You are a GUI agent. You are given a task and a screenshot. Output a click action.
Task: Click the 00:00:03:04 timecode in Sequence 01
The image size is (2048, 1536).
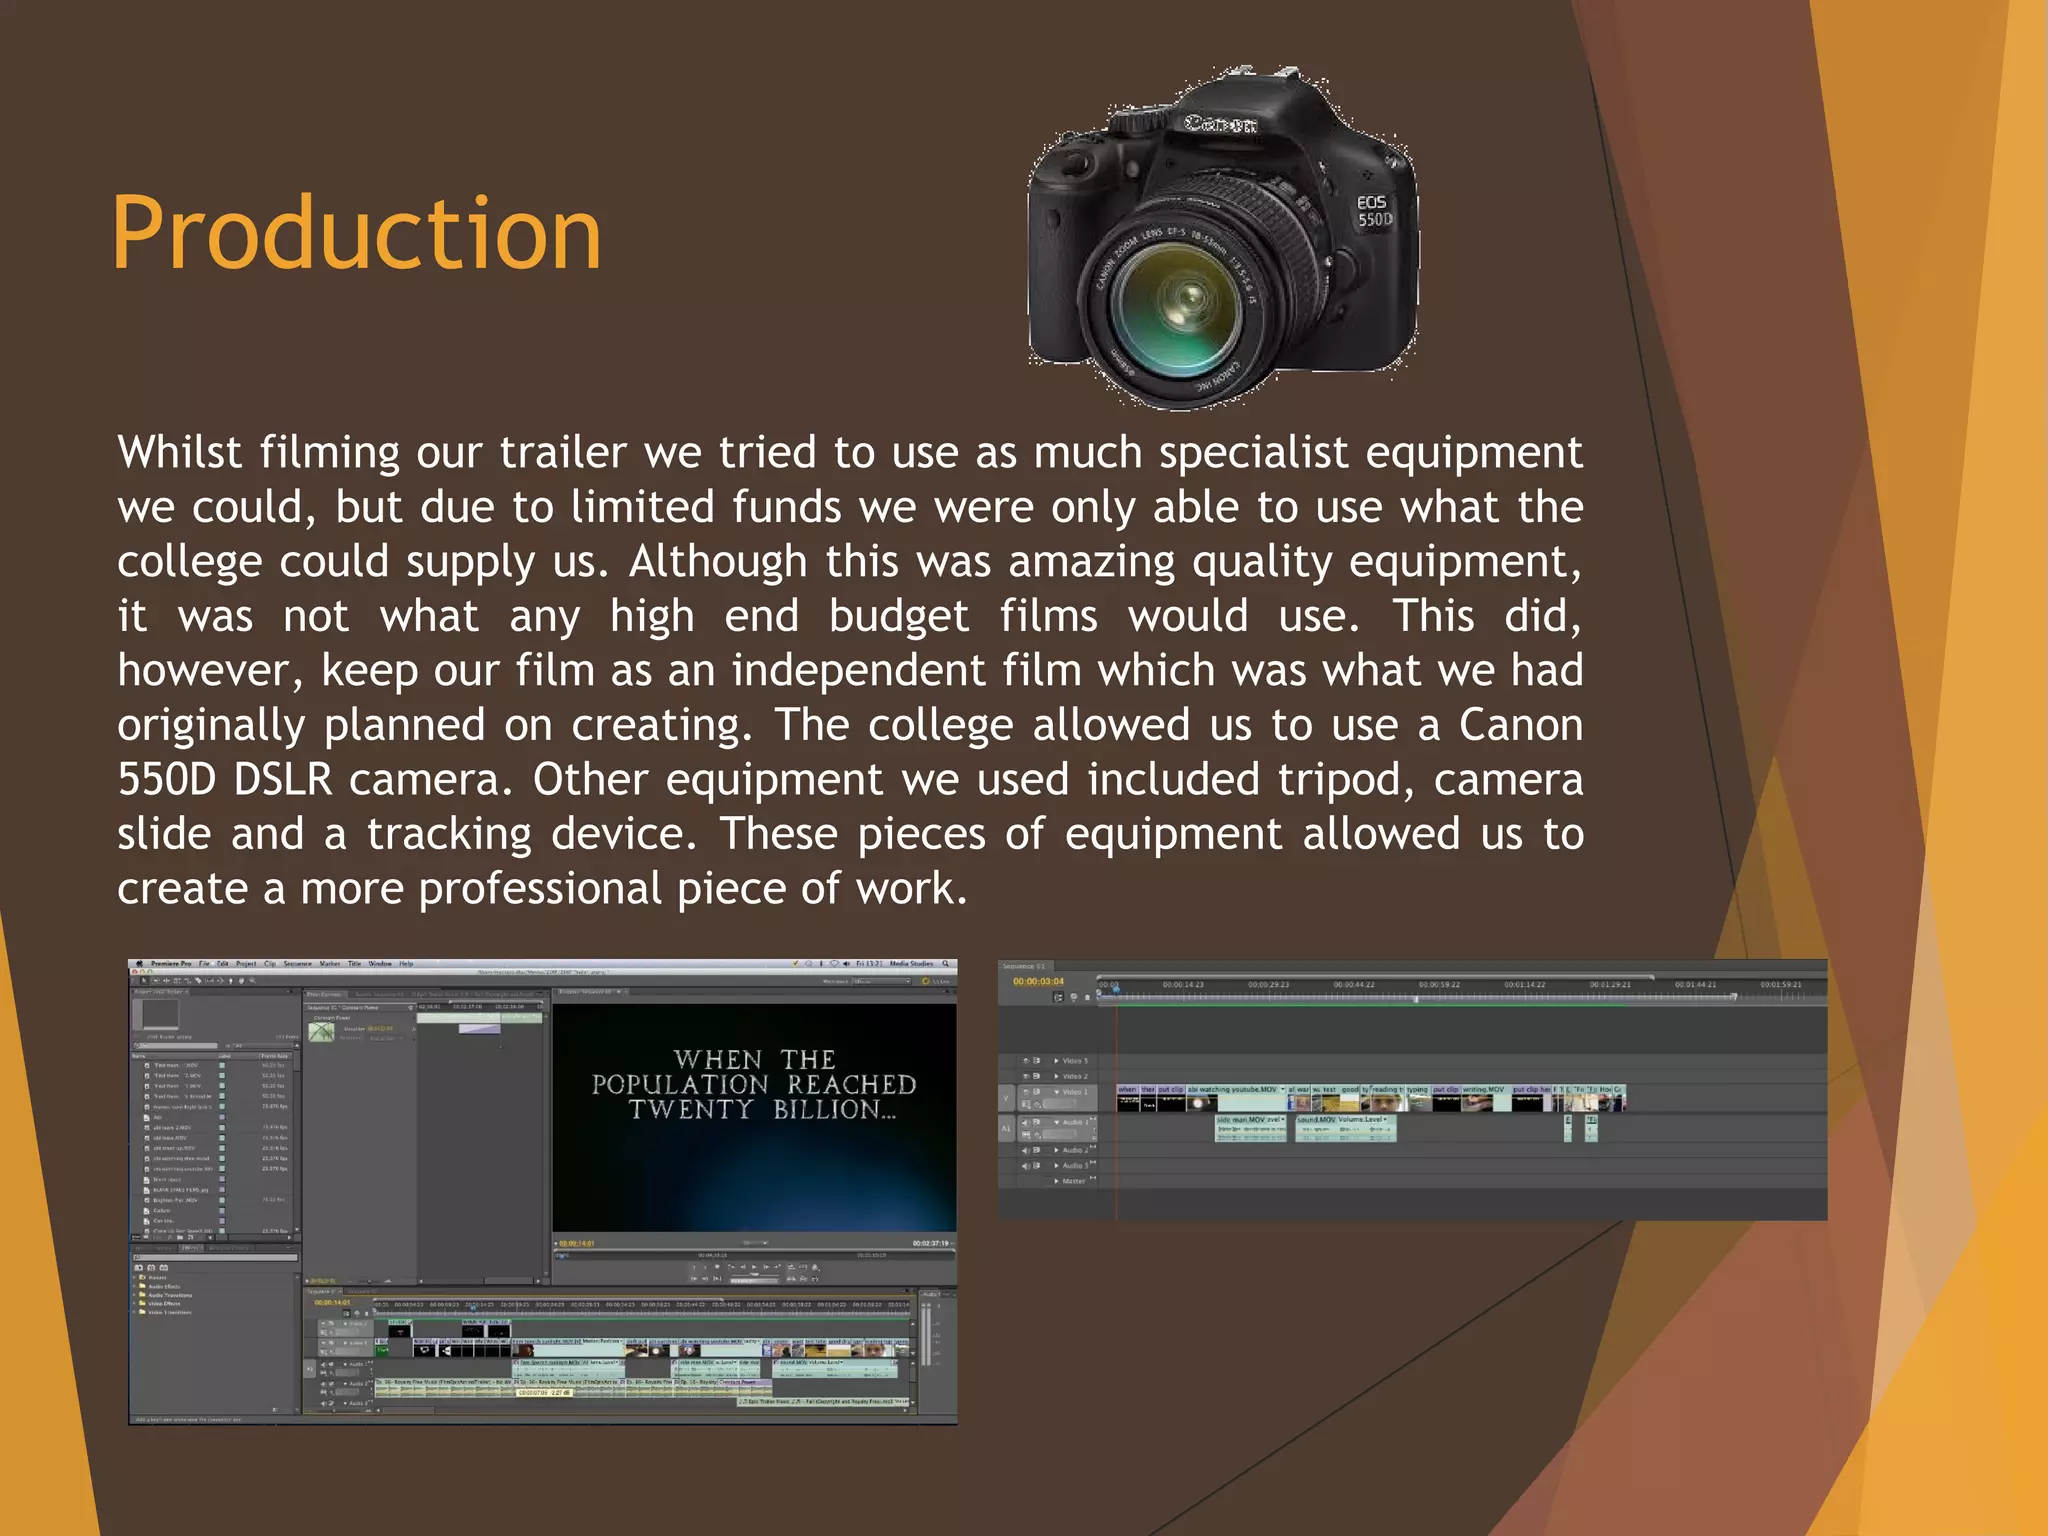click(x=1038, y=982)
